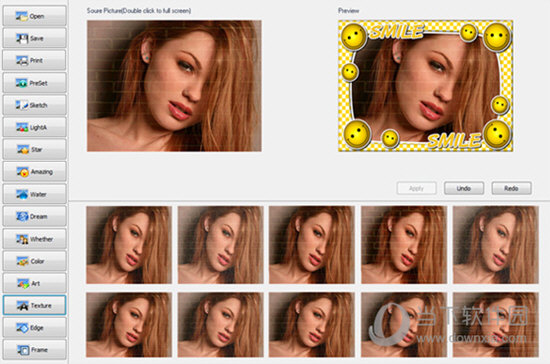550x364 pixels.
Task: Select third texture thumbnail in top row
Action: [312, 245]
